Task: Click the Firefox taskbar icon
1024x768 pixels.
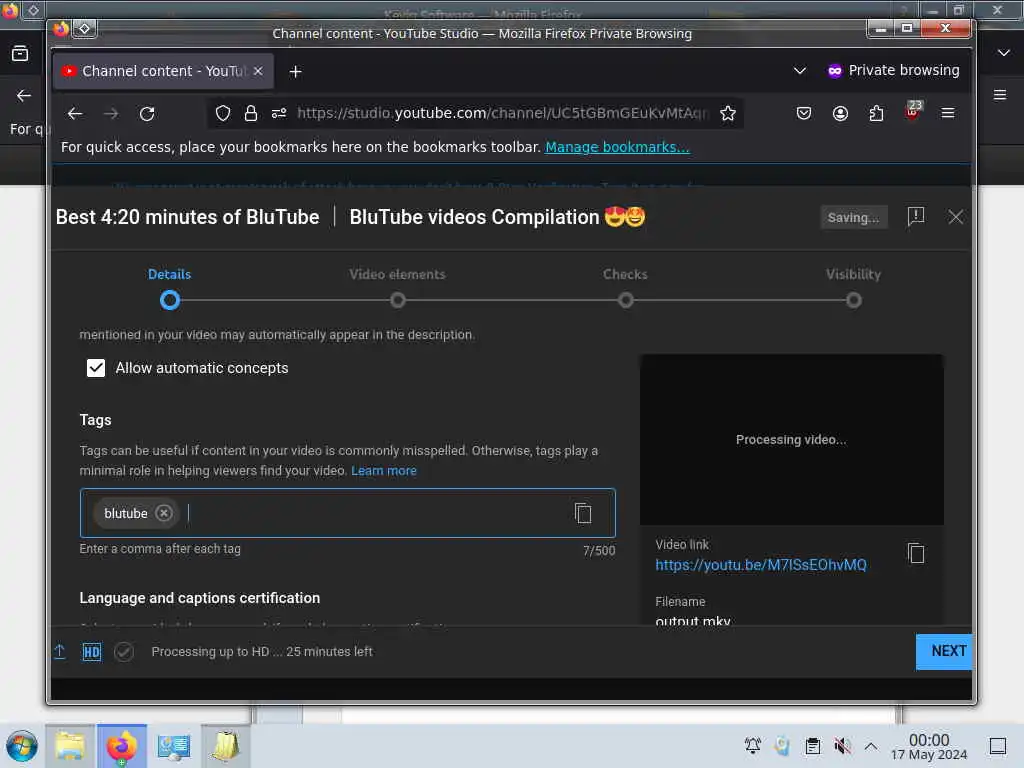Action: tap(121, 746)
